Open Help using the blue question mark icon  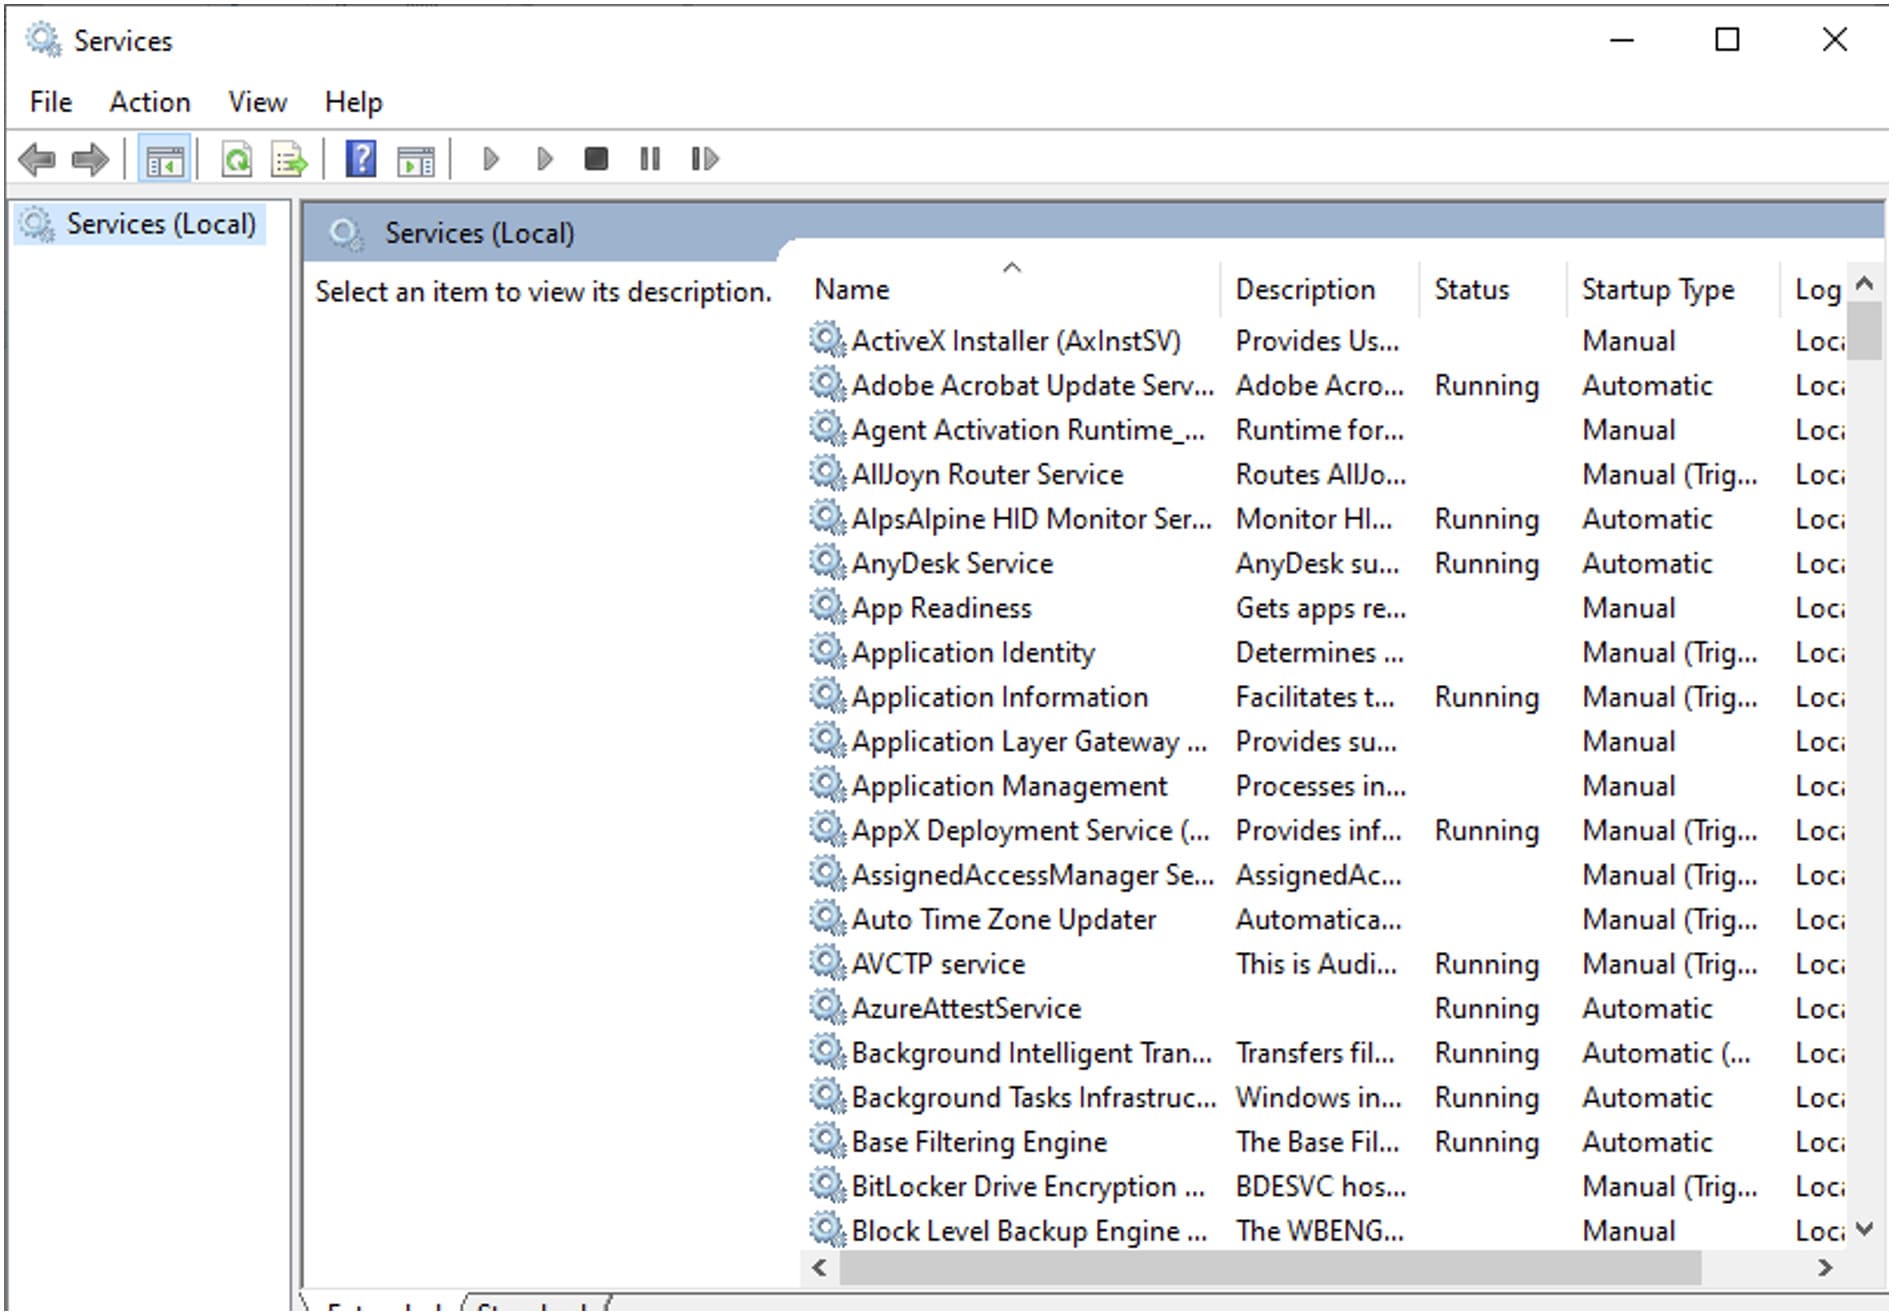361,159
